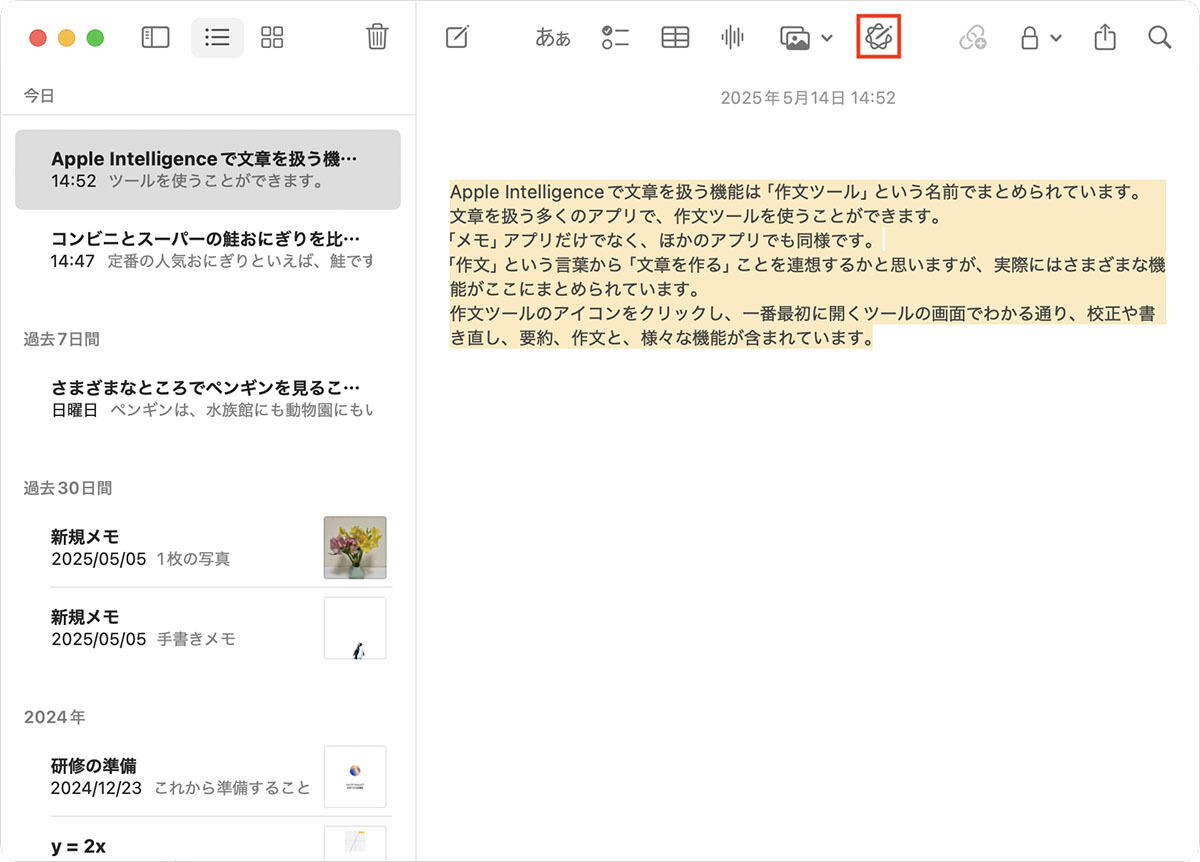Toggle the folder sidebar panel
The height and width of the screenshot is (862, 1200).
[x=155, y=38]
